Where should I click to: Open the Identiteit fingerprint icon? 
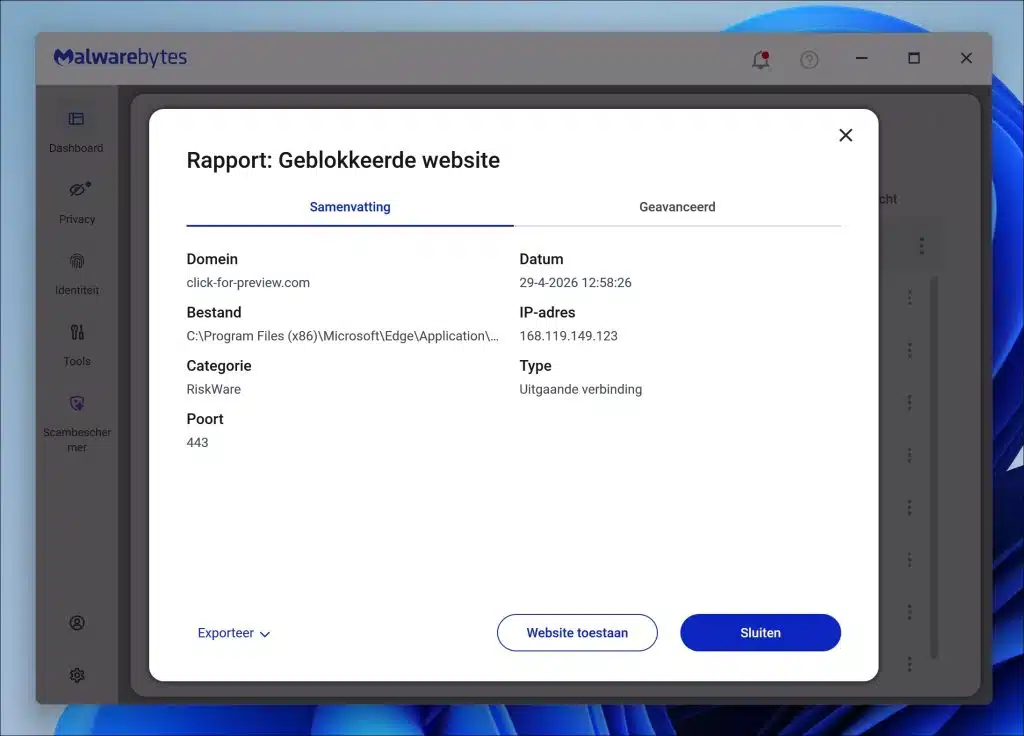pyautogui.click(x=76, y=261)
